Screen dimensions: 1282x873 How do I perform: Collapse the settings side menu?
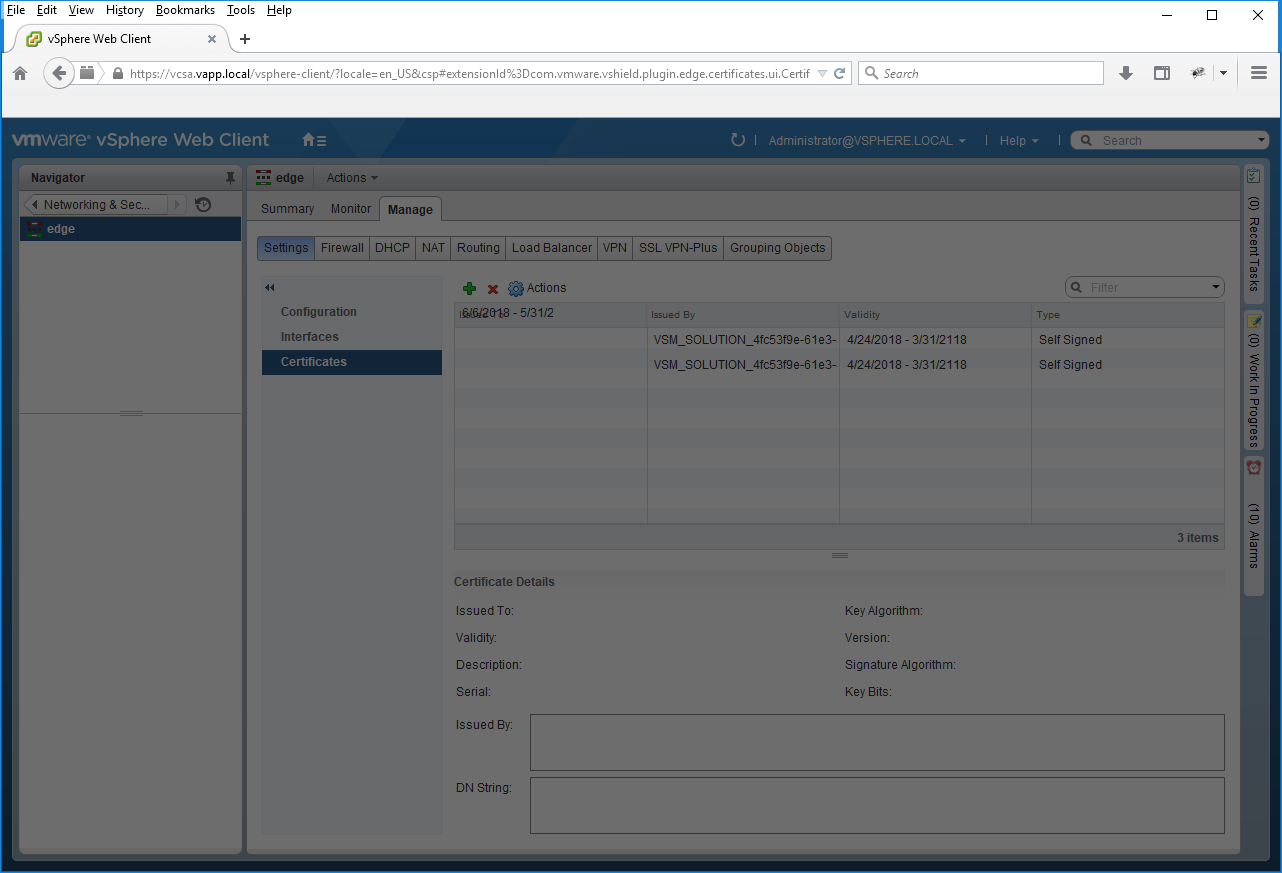pos(269,288)
